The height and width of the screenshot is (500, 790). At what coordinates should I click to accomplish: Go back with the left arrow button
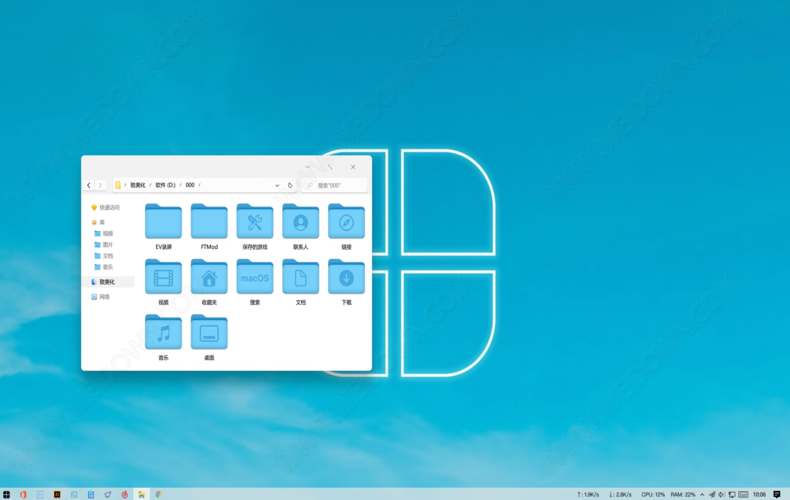(x=89, y=185)
